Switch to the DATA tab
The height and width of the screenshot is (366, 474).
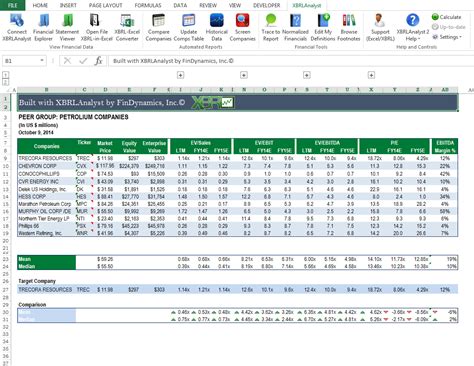[x=180, y=5]
